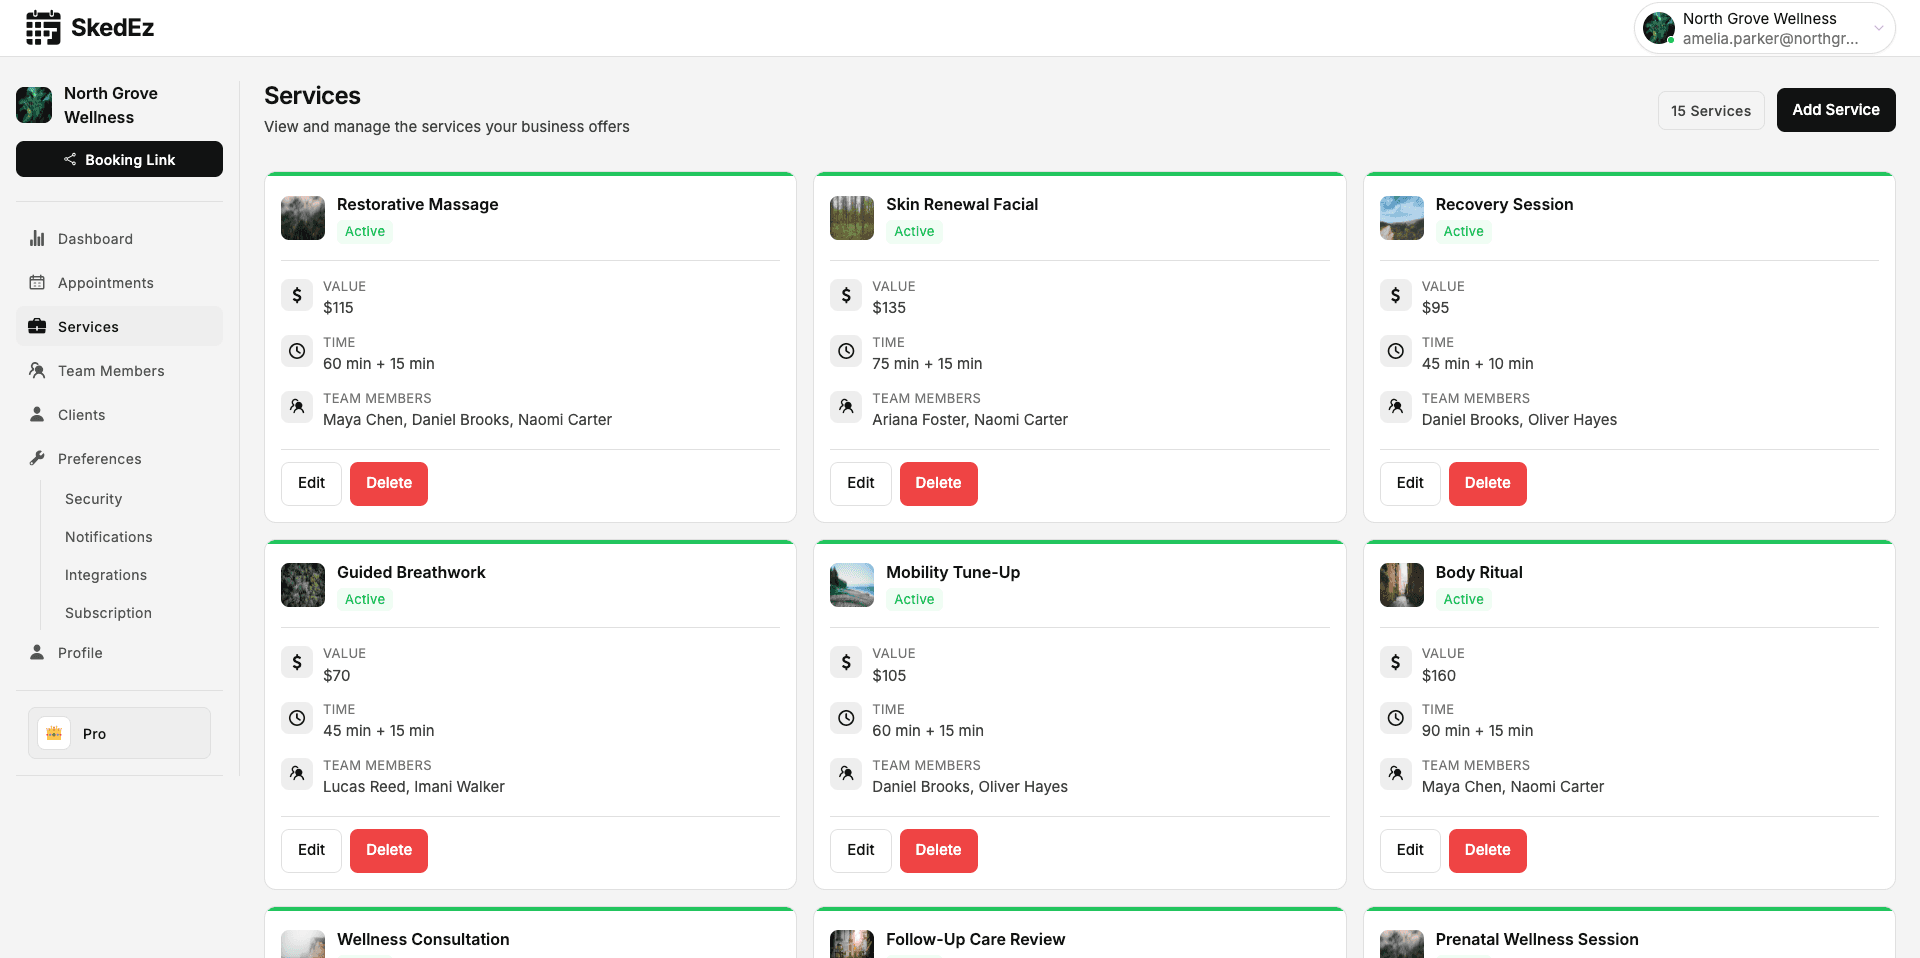Open Integrations preferences
This screenshot has width=1920, height=958.
point(105,574)
